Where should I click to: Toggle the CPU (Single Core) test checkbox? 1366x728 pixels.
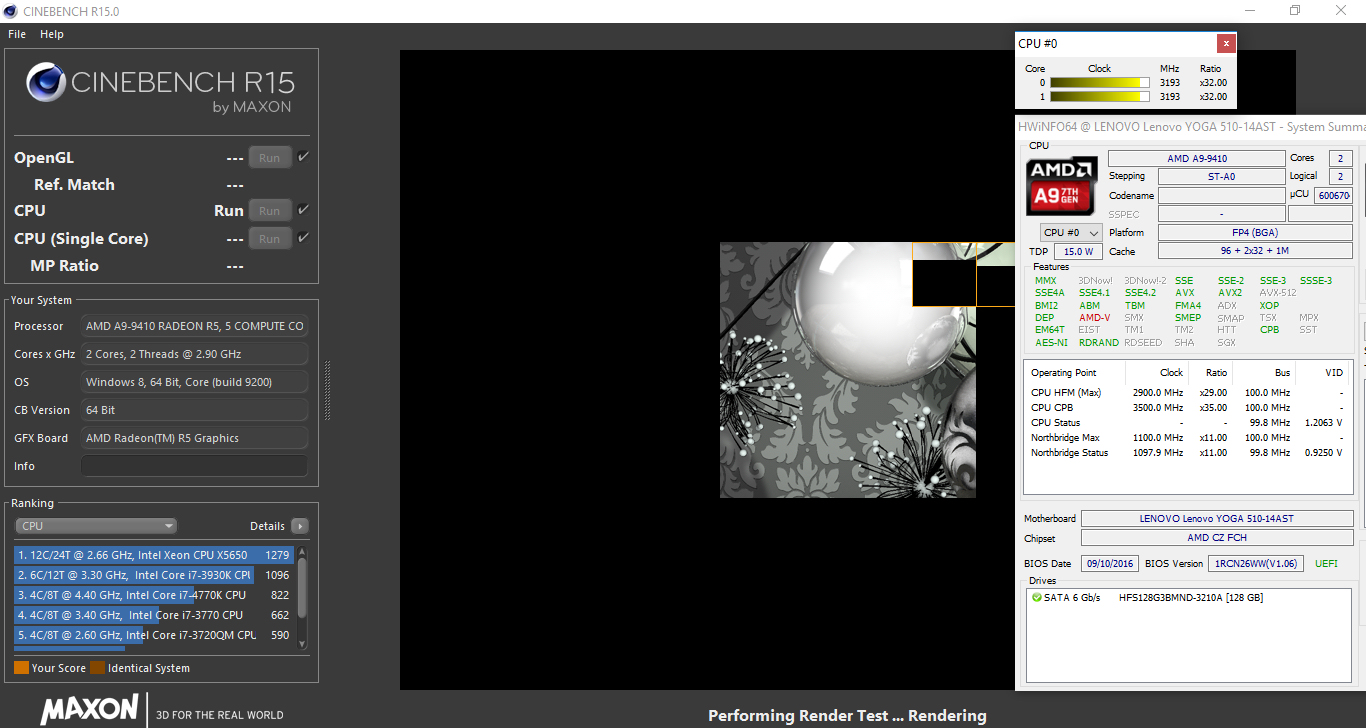click(x=303, y=238)
